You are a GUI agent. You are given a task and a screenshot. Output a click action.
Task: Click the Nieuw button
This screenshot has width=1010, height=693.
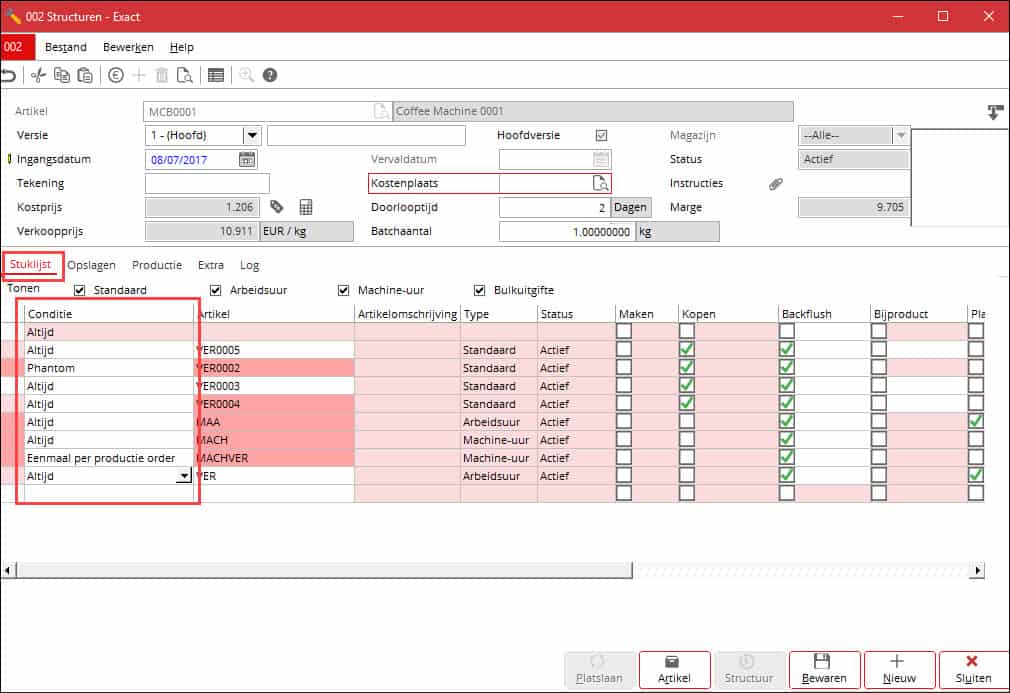[x=899, y=670]
